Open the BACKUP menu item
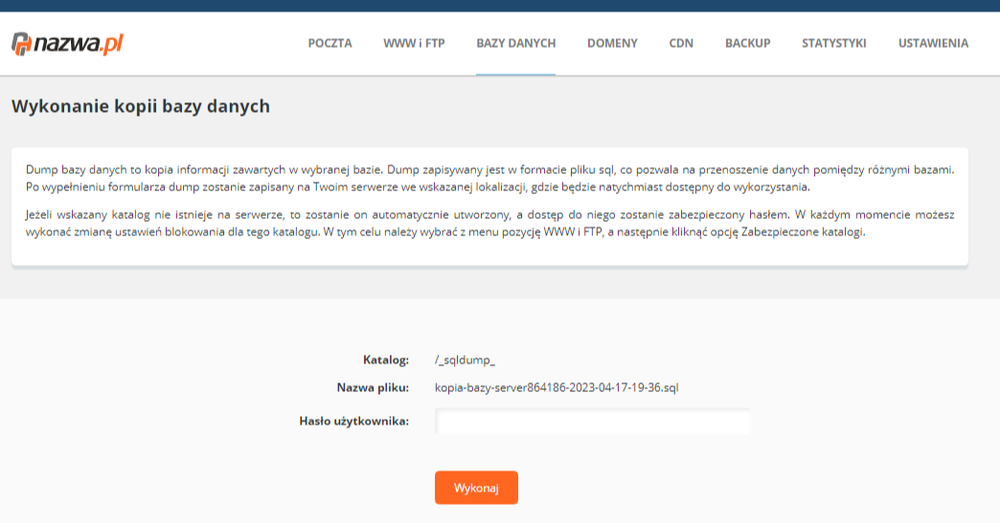The height and width of the screenshot is (523, 1000). click(747, 43)
